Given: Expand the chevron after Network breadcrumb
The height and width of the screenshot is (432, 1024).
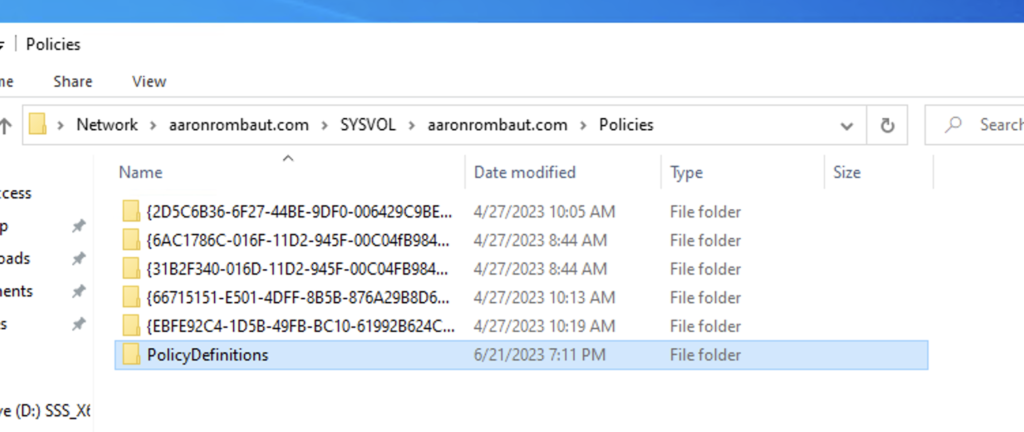Looking at the screenshot, I should (x=152, y=125).
